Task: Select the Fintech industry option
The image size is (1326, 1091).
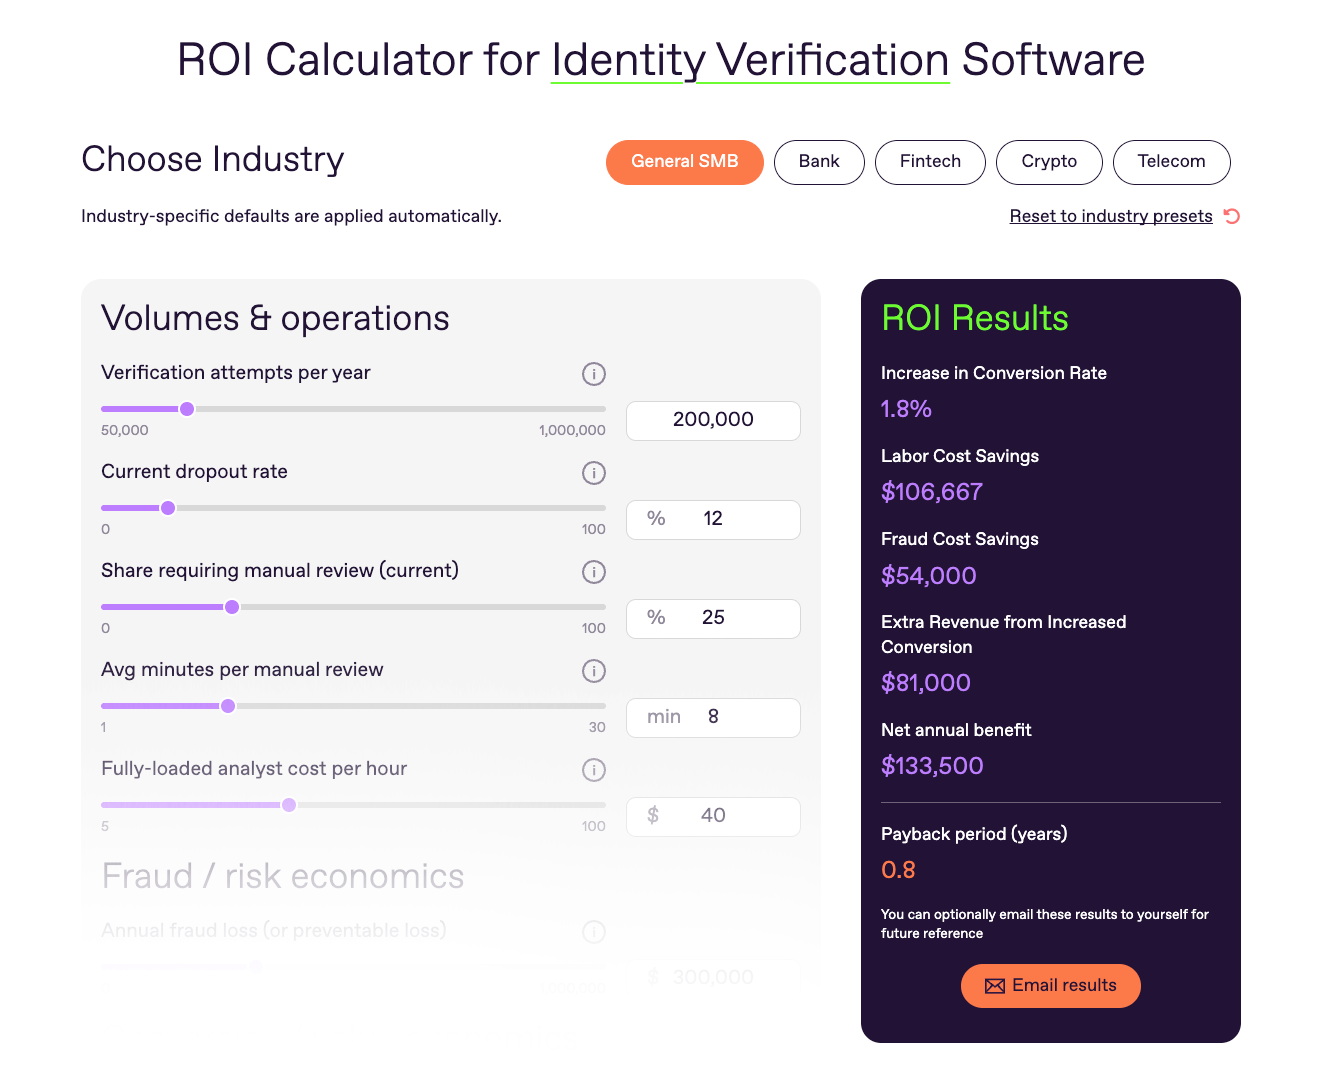Action: click(x=930, y=162)
